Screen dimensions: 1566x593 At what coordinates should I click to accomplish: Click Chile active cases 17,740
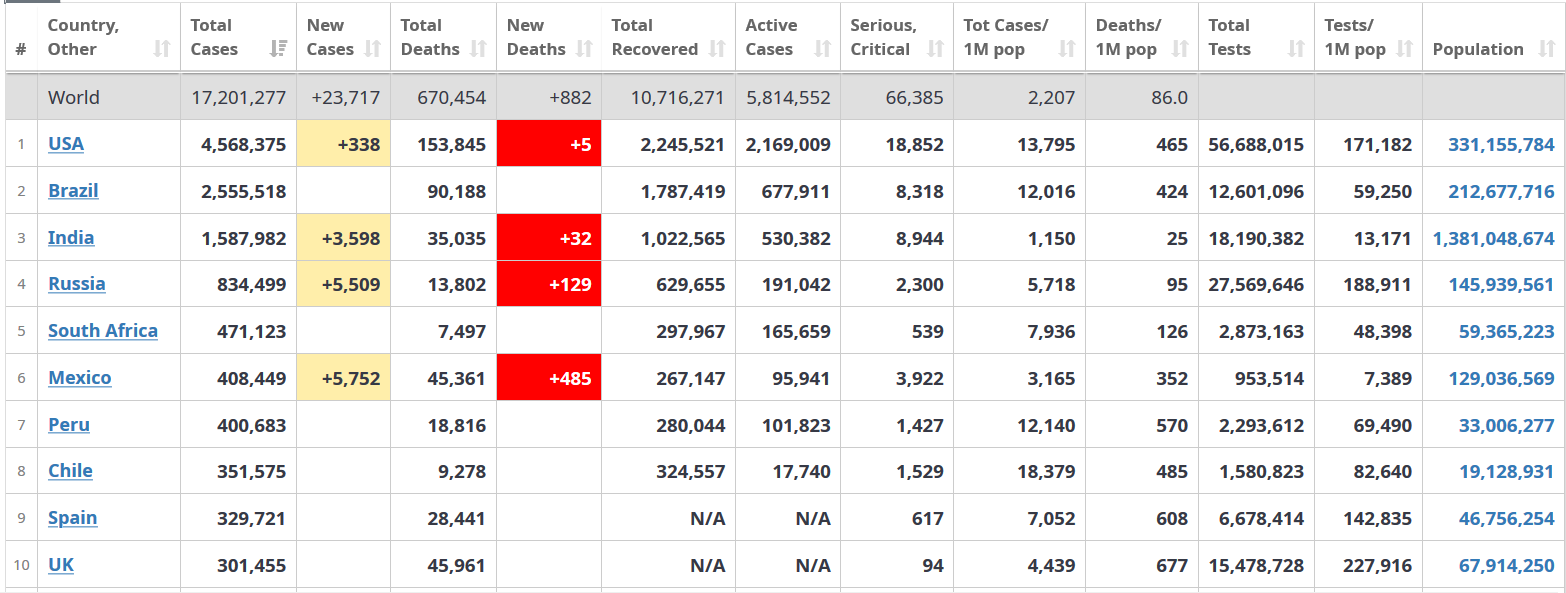(802, 472)
